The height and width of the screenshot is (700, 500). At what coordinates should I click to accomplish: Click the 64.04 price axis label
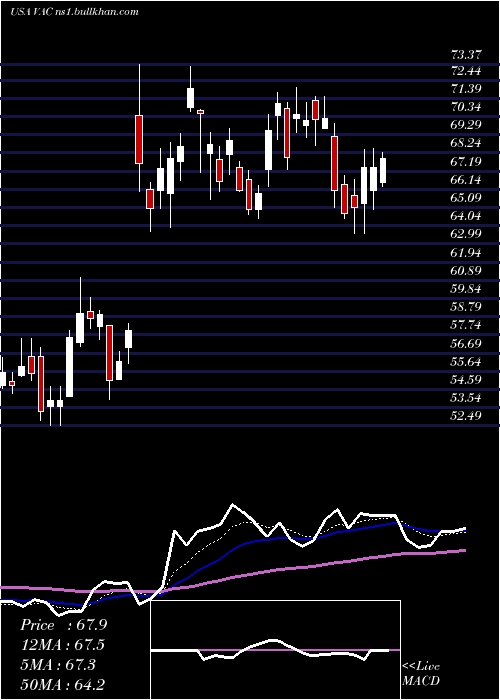pyautogui.click(x=466, y=217)
